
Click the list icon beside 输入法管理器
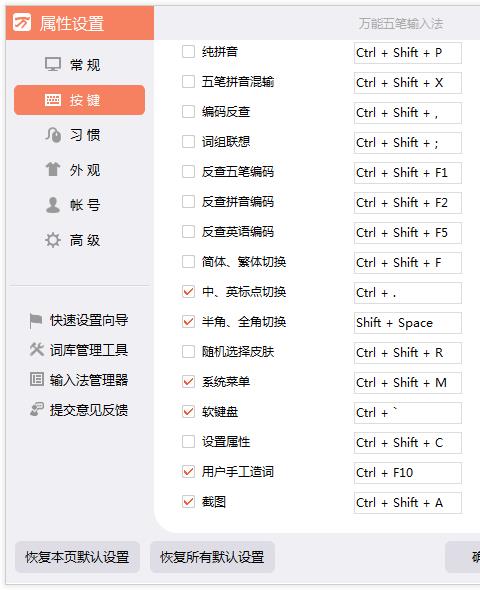36,379
